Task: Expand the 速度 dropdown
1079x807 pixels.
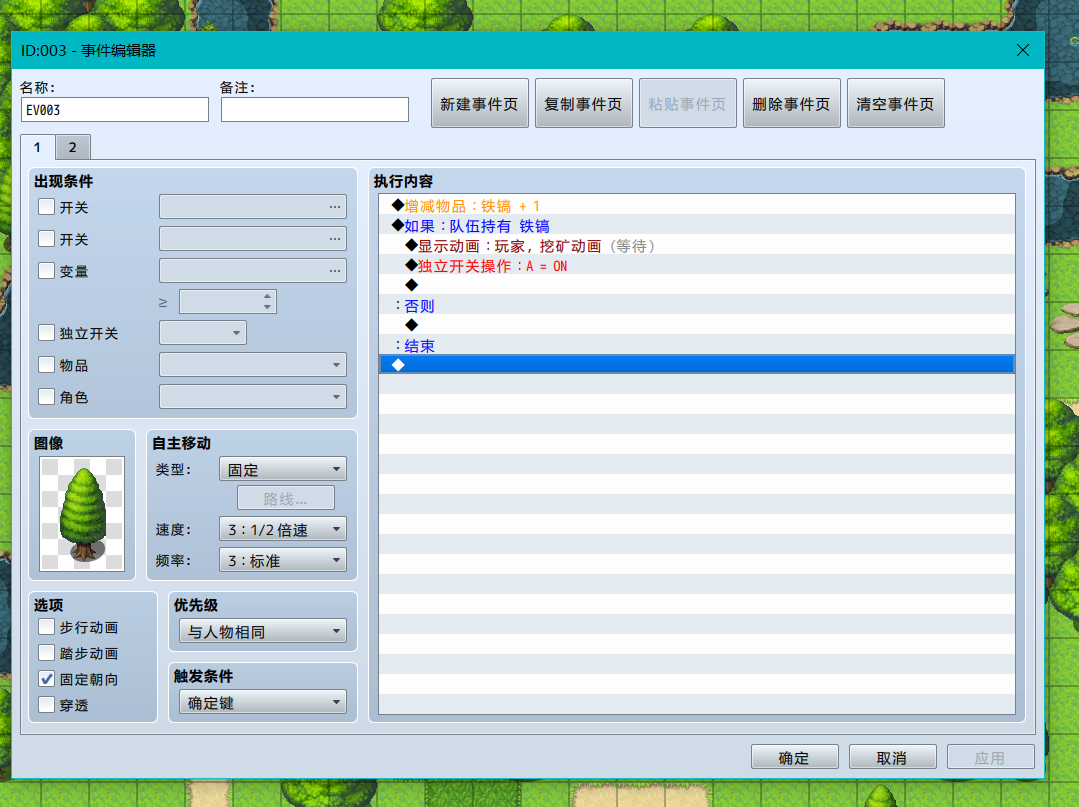Action: click(x=283, y=529)
